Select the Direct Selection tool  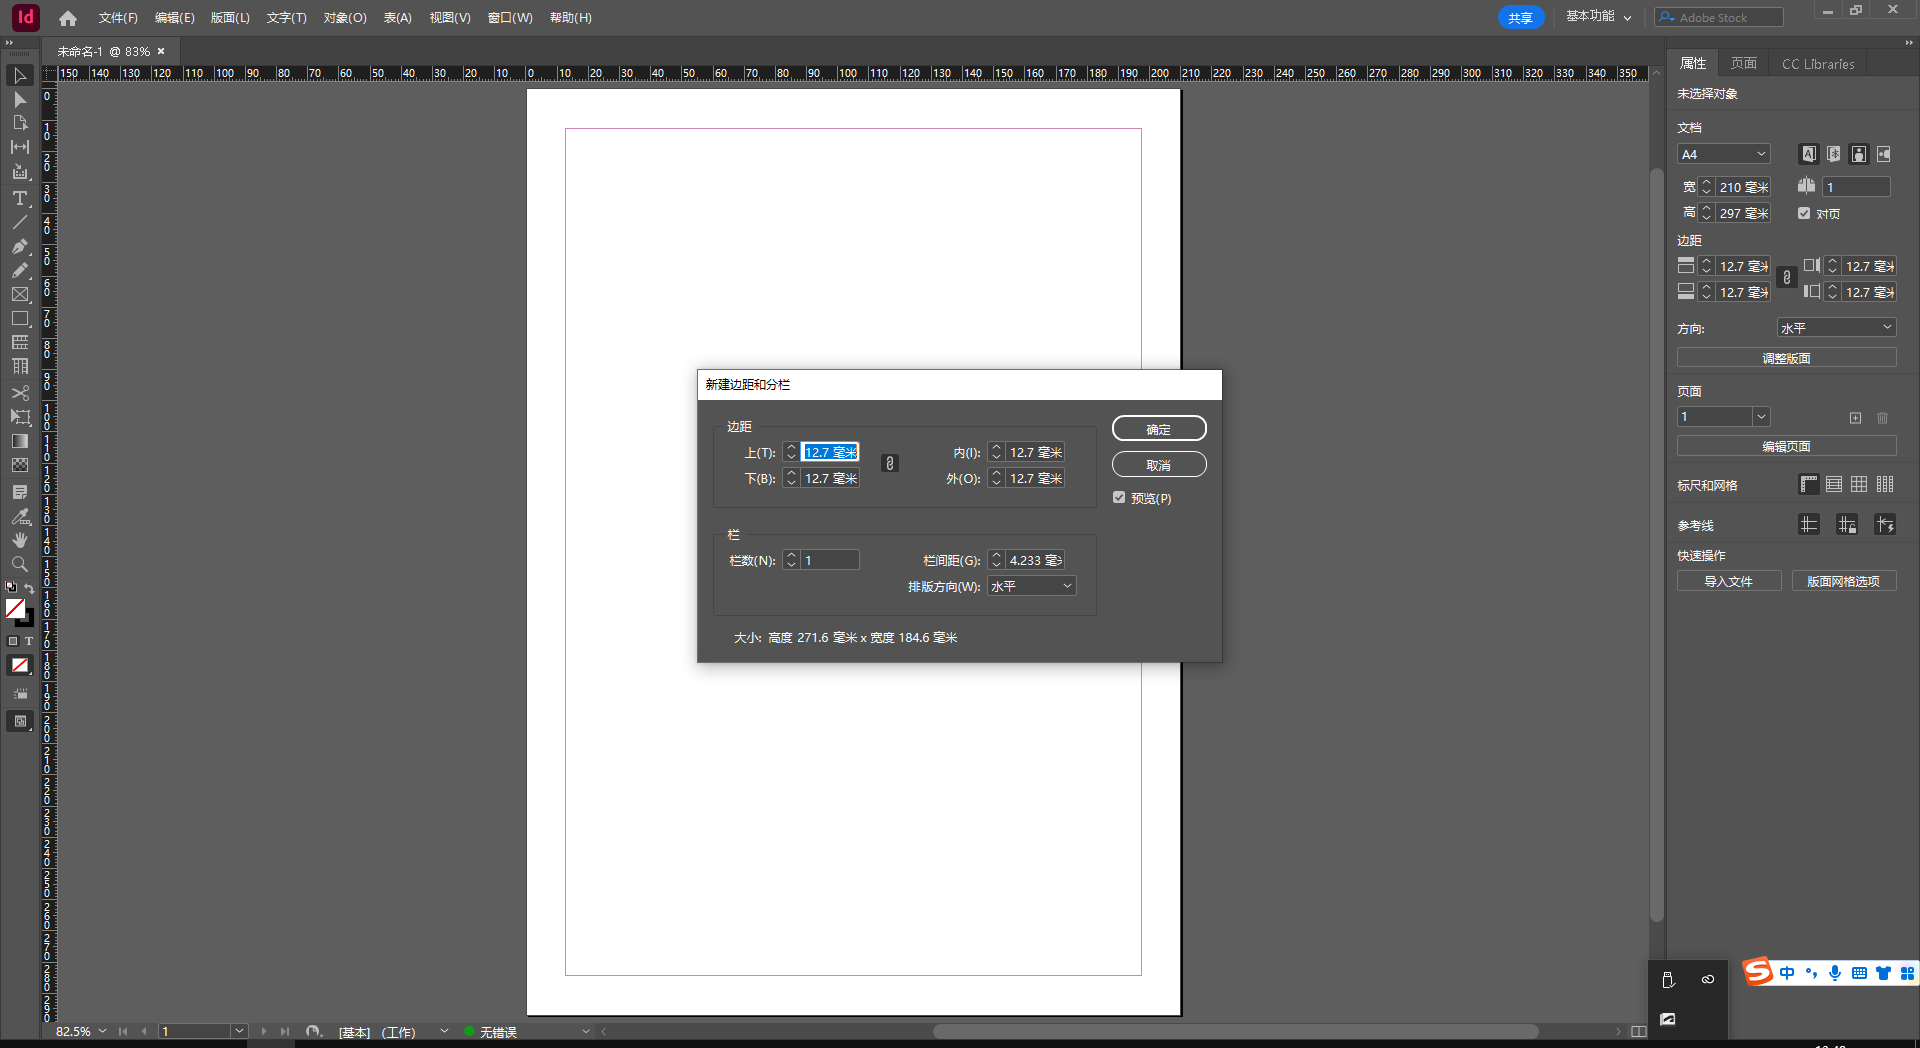[19, 100]
